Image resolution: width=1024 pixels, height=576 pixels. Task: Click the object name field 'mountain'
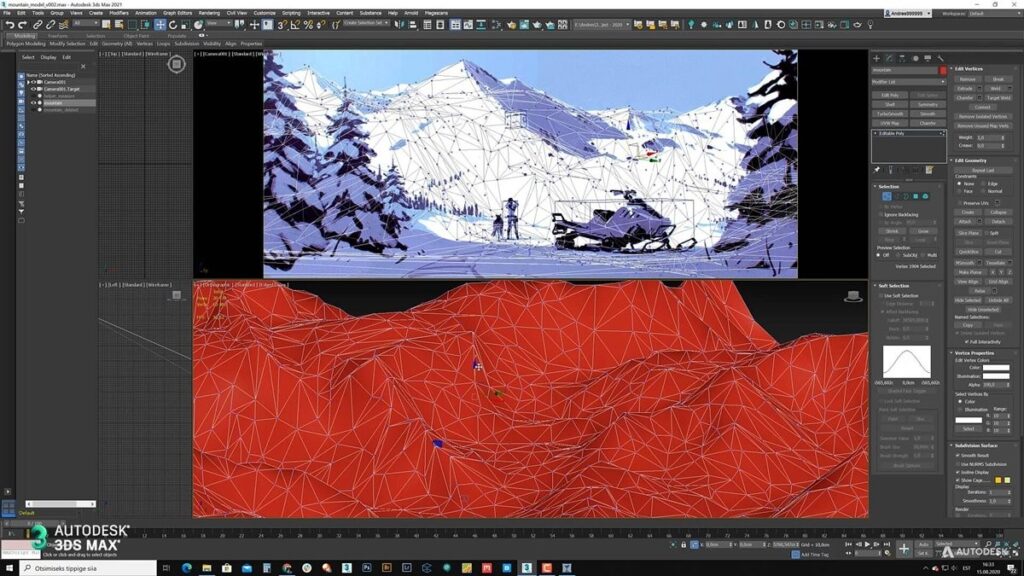point(904,70)
